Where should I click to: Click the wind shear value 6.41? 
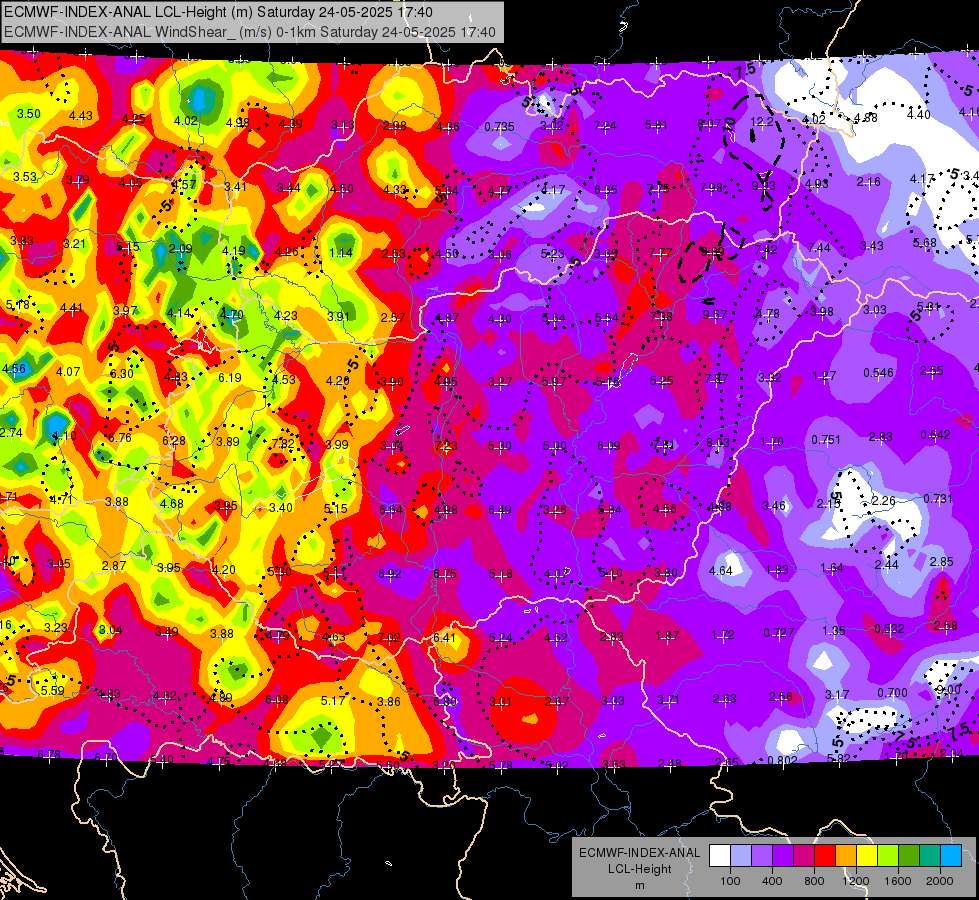point(444,637)
